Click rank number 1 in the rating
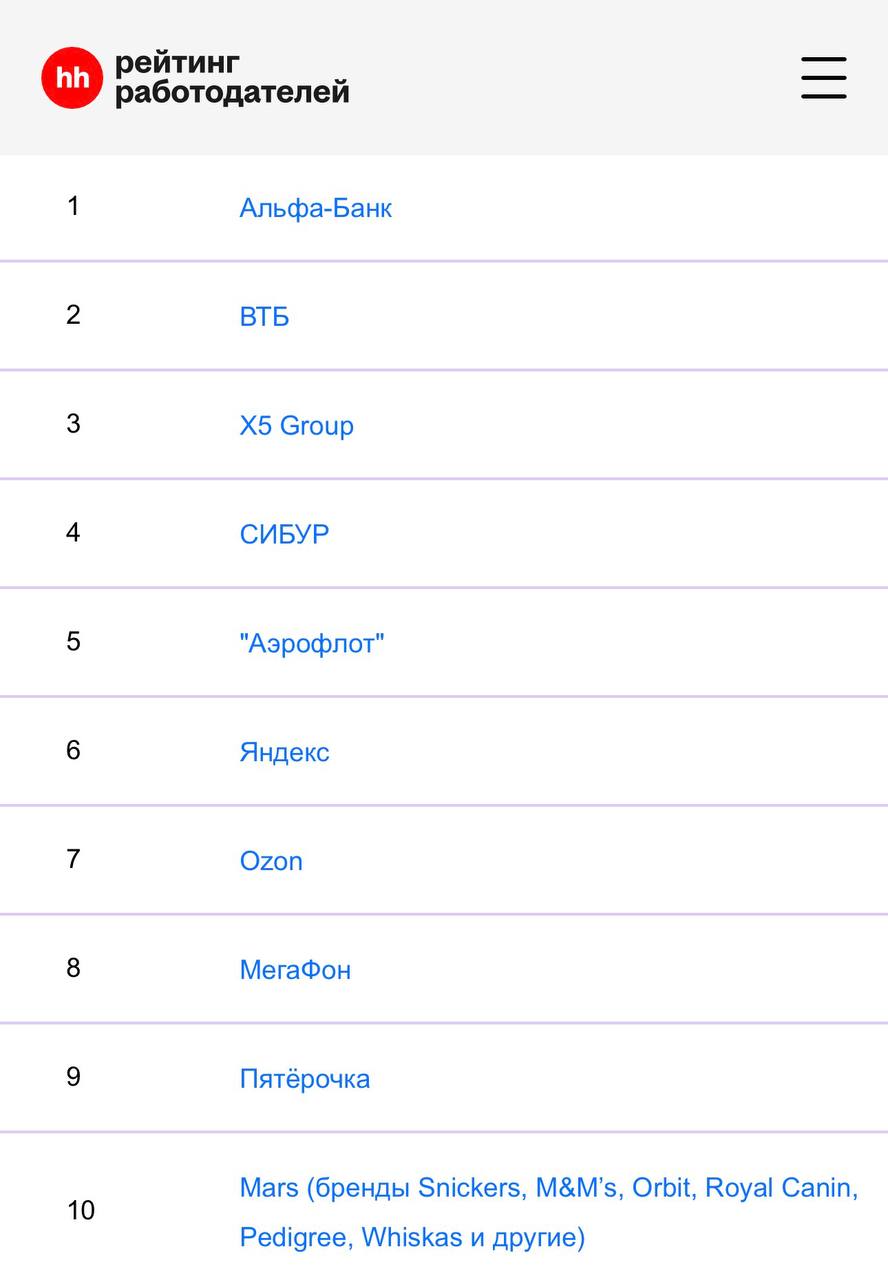 [73, 206]
